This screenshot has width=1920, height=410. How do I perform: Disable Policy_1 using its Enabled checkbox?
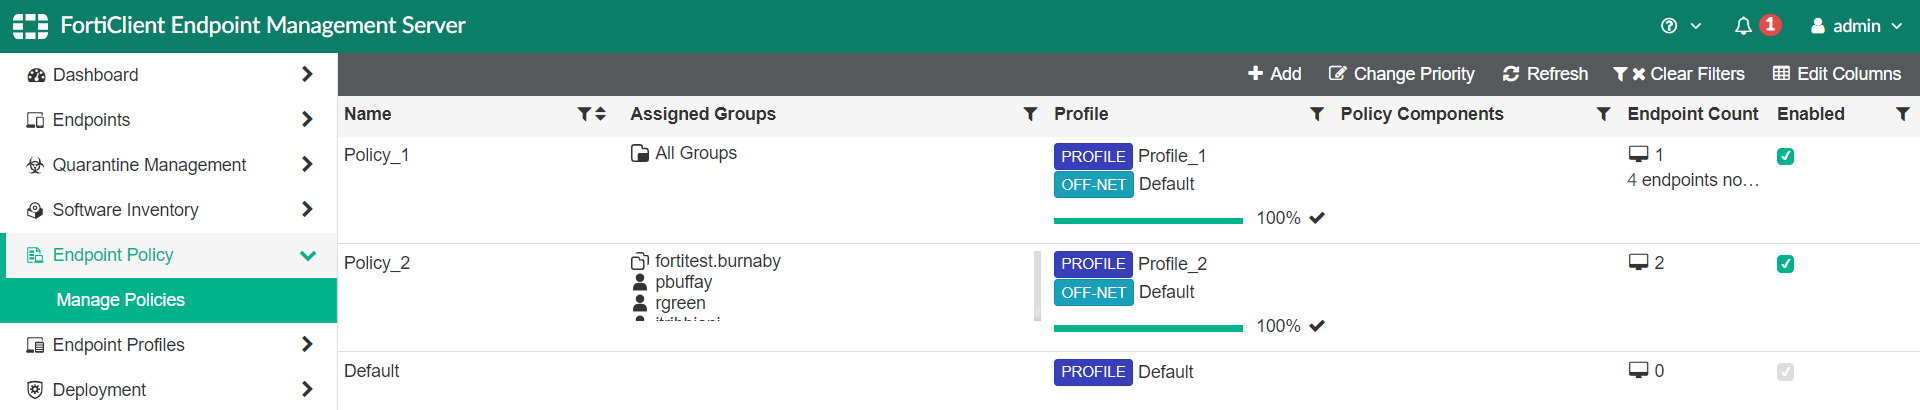[1785, 156]
